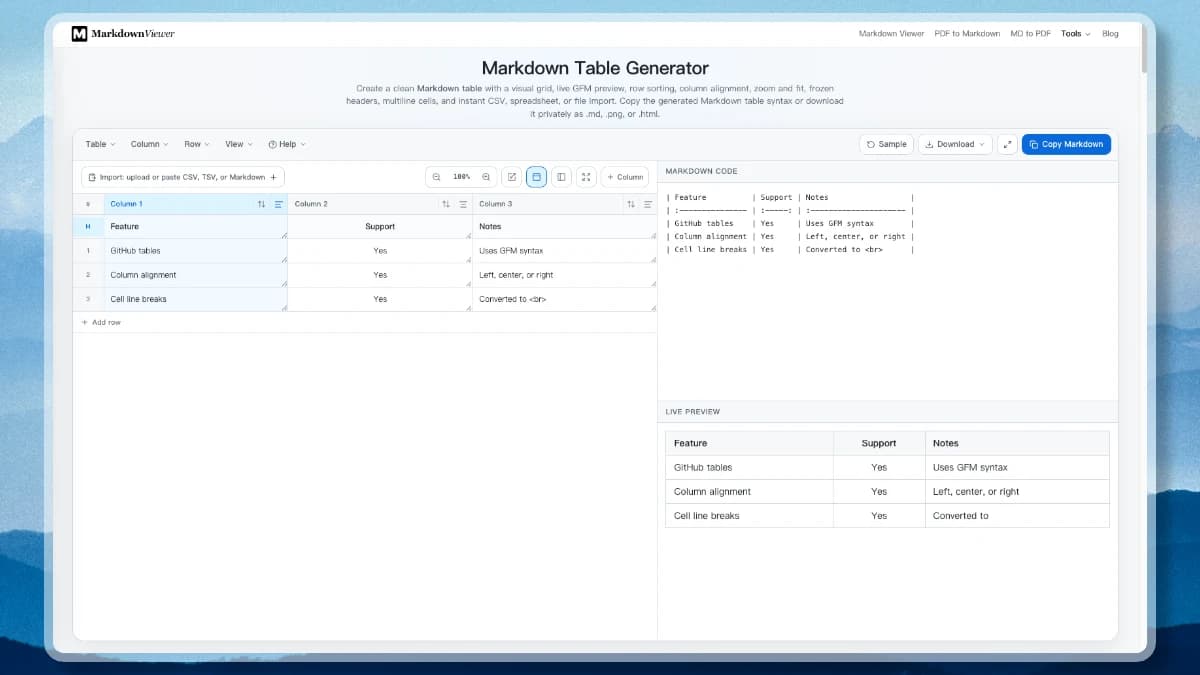This screenshot has width=1200, height=675.
Task: Add a new column with + Column
Action: [625, 177]
